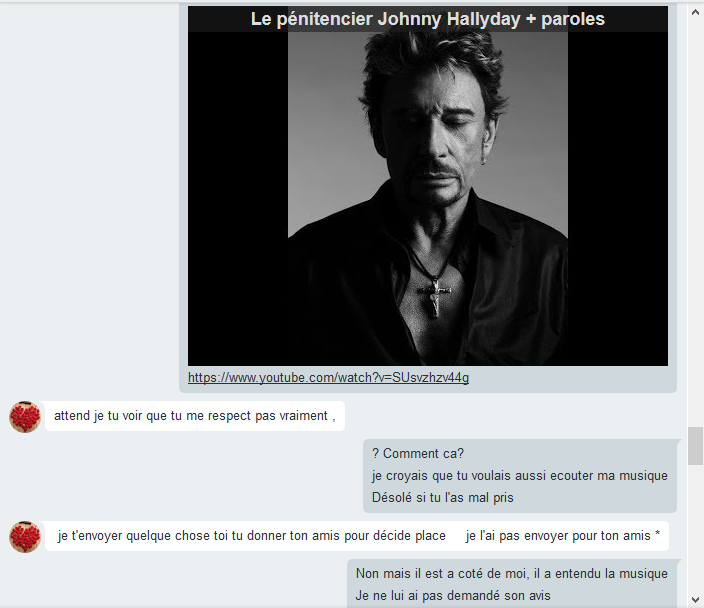Select the 'attend je tu voir' message bubble
704x608 pixels.
click(194, 416)
